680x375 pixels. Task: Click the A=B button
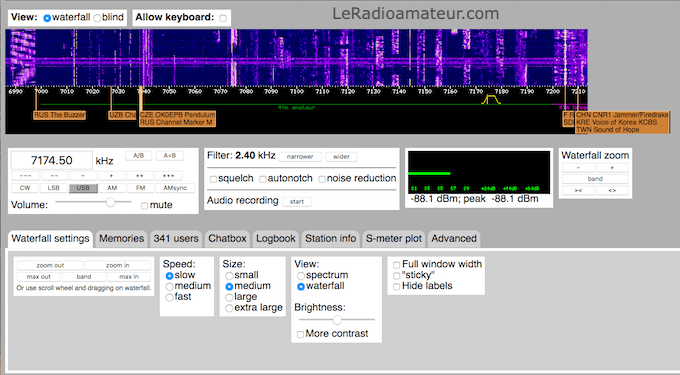pyautogui.click(x=170, y=156)
